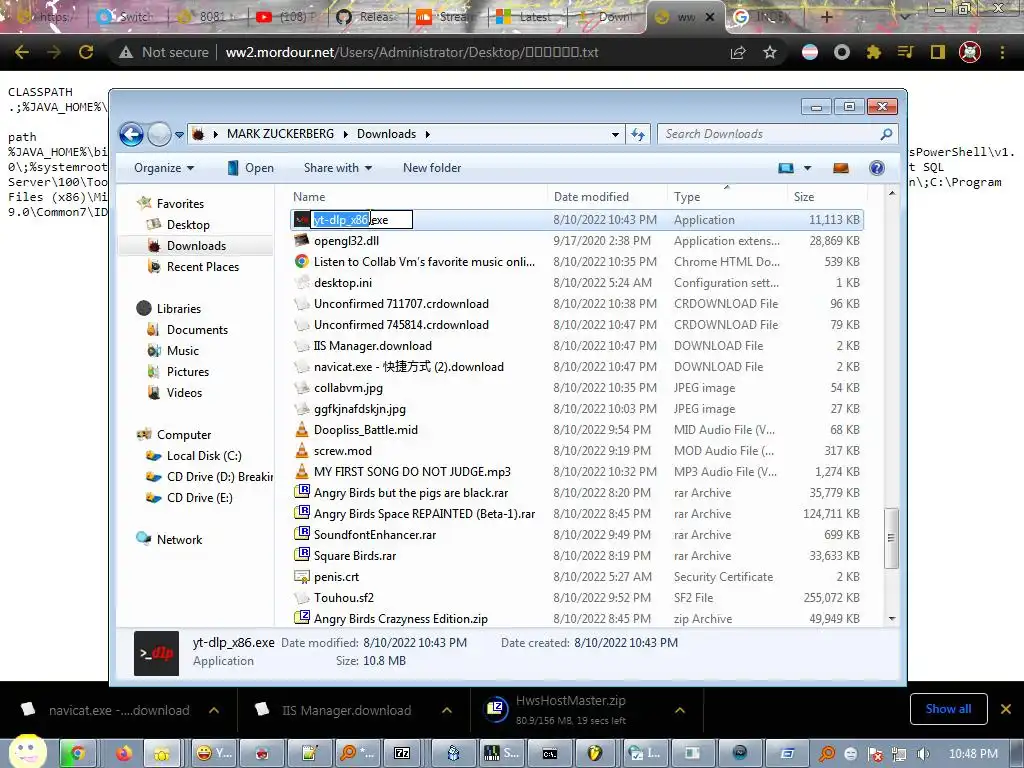Screen dimensions: 1024x768
Task: Click the Explorer back arrow button
Action: 131,135
